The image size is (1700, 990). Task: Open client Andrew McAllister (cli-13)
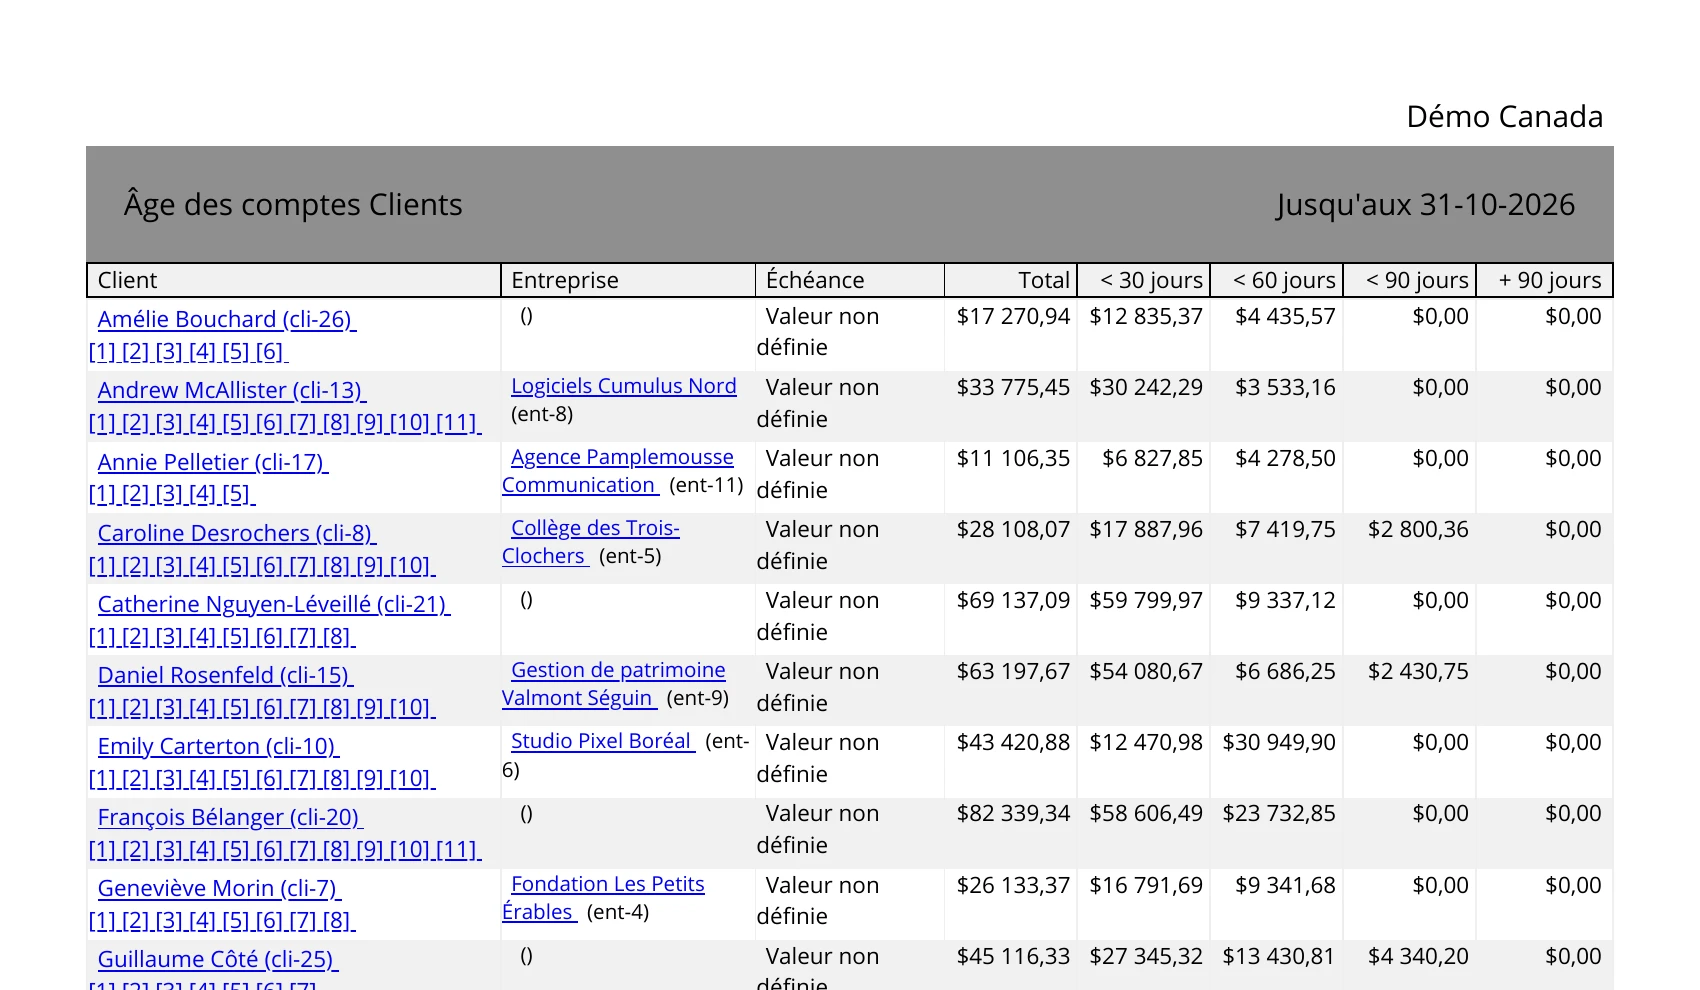click(x=232, y=391)
